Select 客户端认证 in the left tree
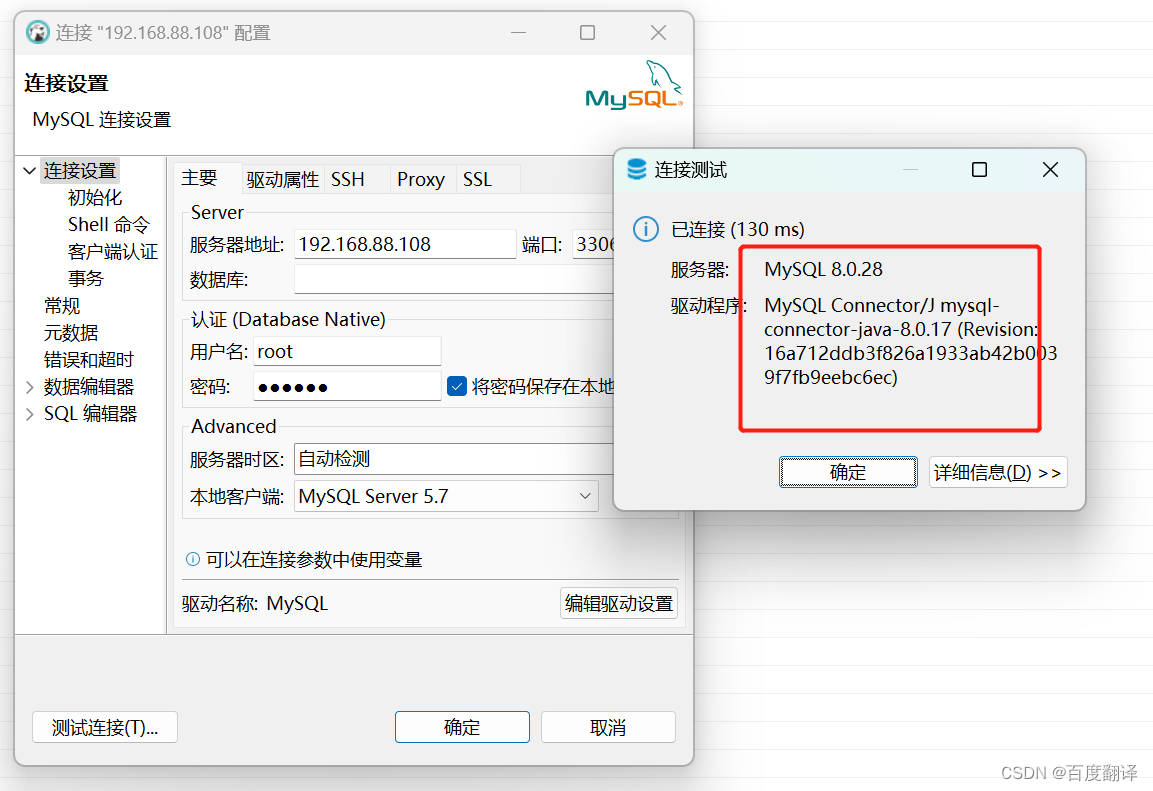This screenshot has height=791, width=1153. tap(113, 251)
